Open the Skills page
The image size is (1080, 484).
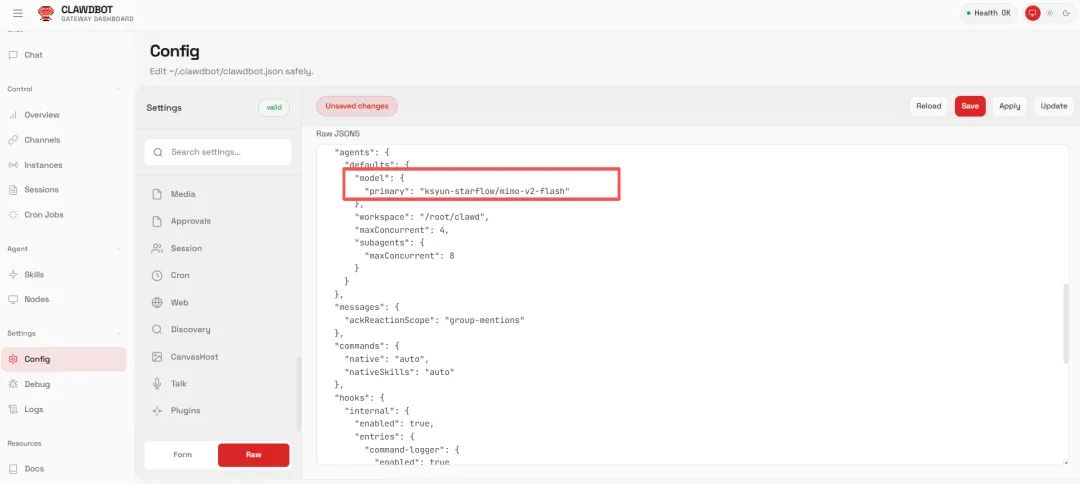pos(34,274)
